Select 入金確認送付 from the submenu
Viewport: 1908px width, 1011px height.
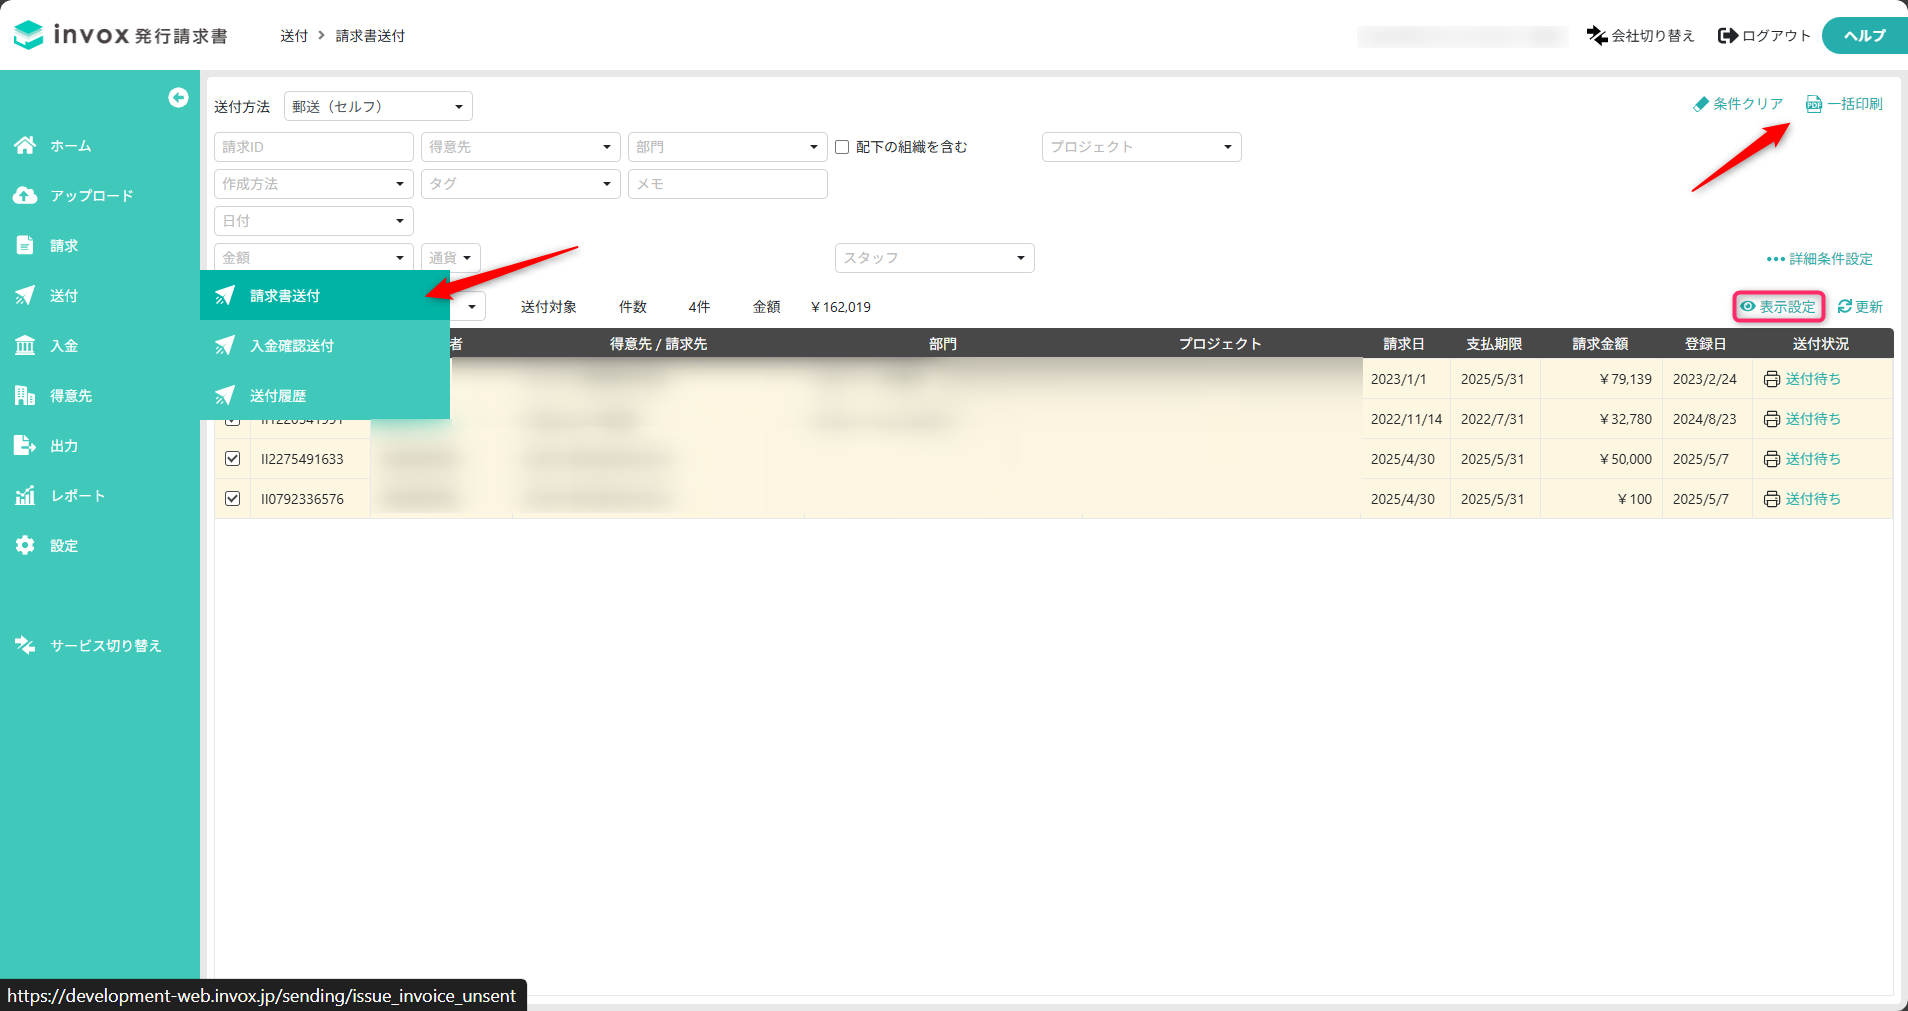(292, 346)
